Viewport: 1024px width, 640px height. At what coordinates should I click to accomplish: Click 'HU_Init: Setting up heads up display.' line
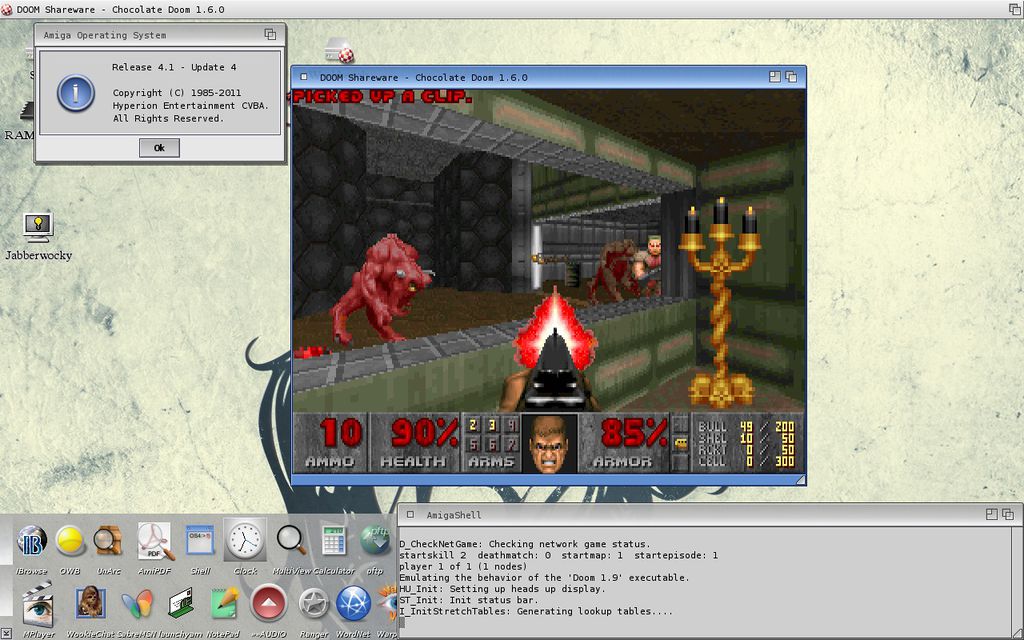502,589
